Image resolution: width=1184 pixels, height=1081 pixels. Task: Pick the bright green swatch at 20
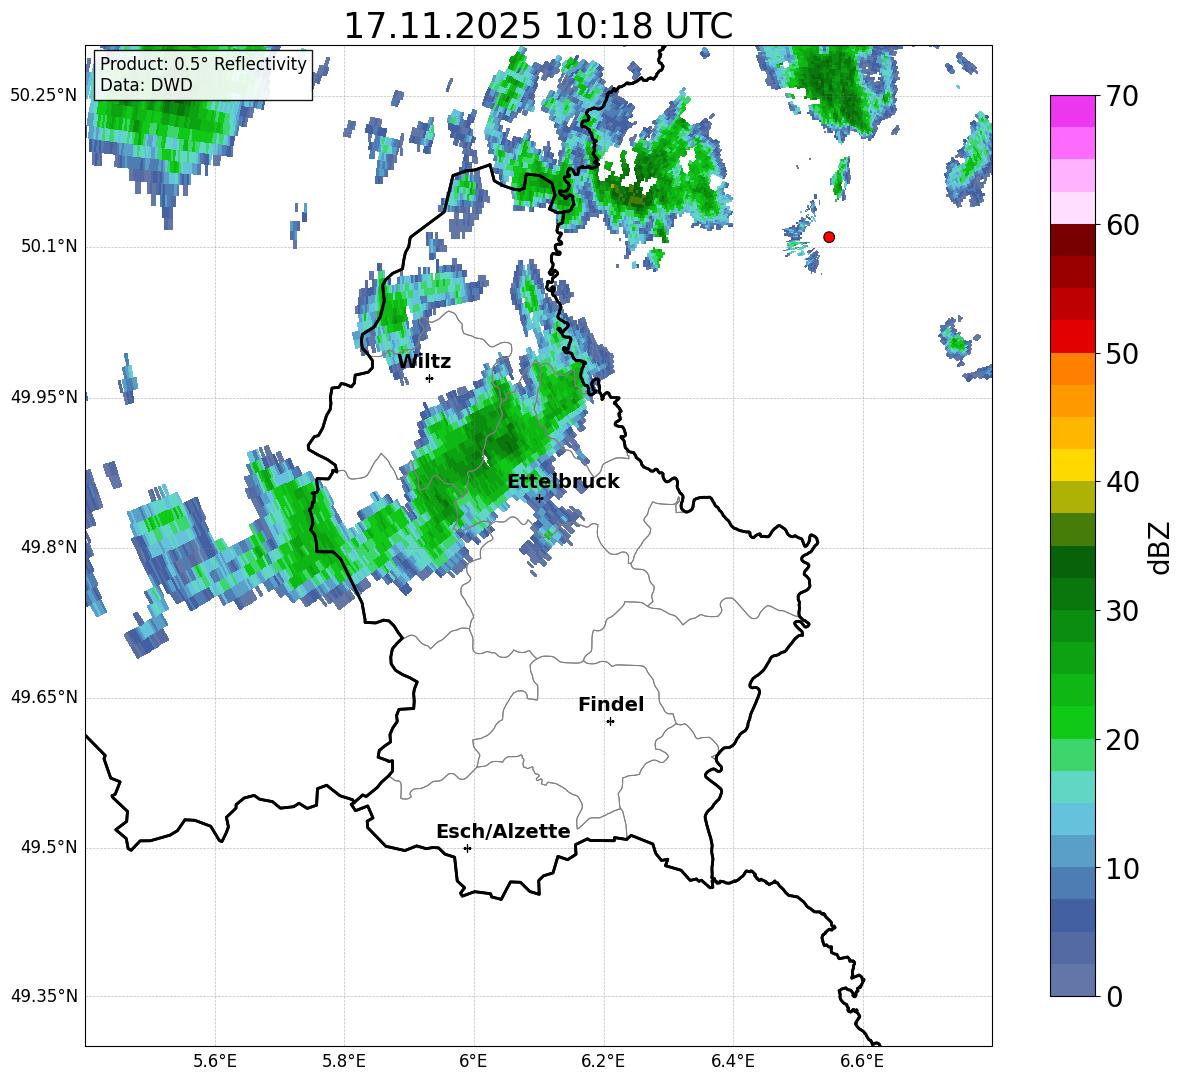tap(1072, 722)
